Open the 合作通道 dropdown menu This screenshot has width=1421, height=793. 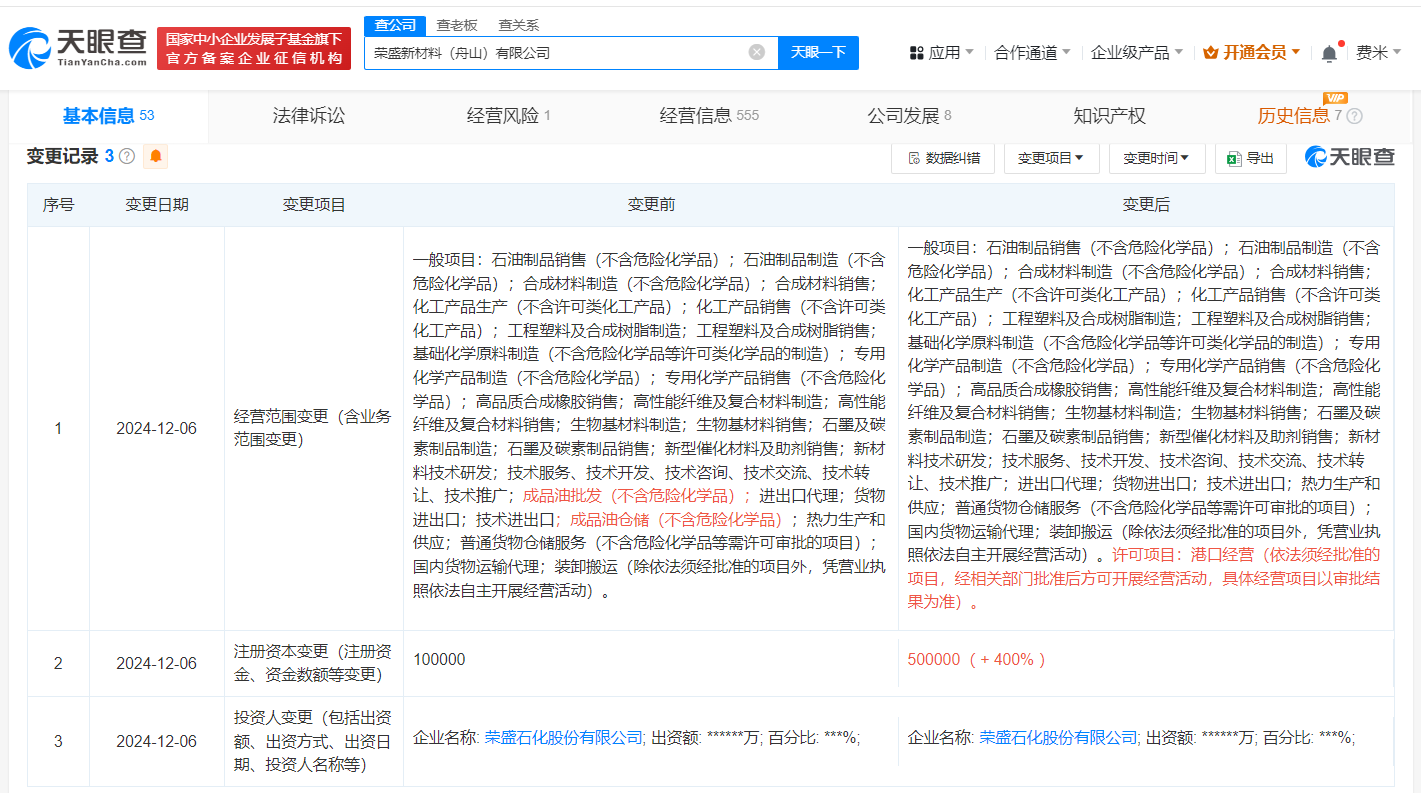coord(1032,53)
